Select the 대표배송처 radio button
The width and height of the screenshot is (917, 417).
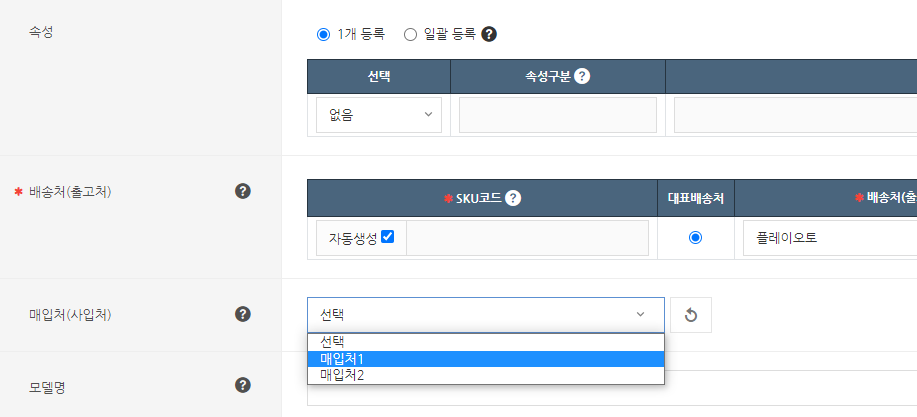tap(695, 237)
